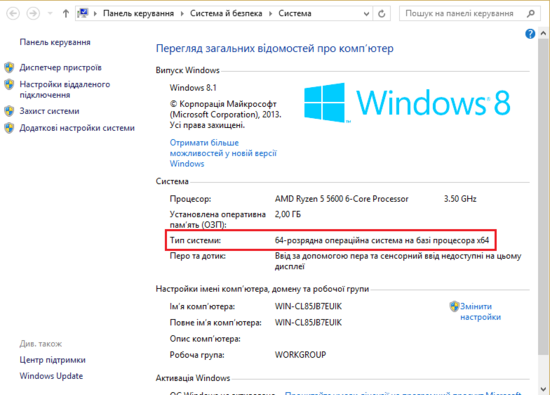The height and width of the screenshot is (395, 550).
Task: Click the 'WORKGROUP' value
Action: (x=300, y=355)
